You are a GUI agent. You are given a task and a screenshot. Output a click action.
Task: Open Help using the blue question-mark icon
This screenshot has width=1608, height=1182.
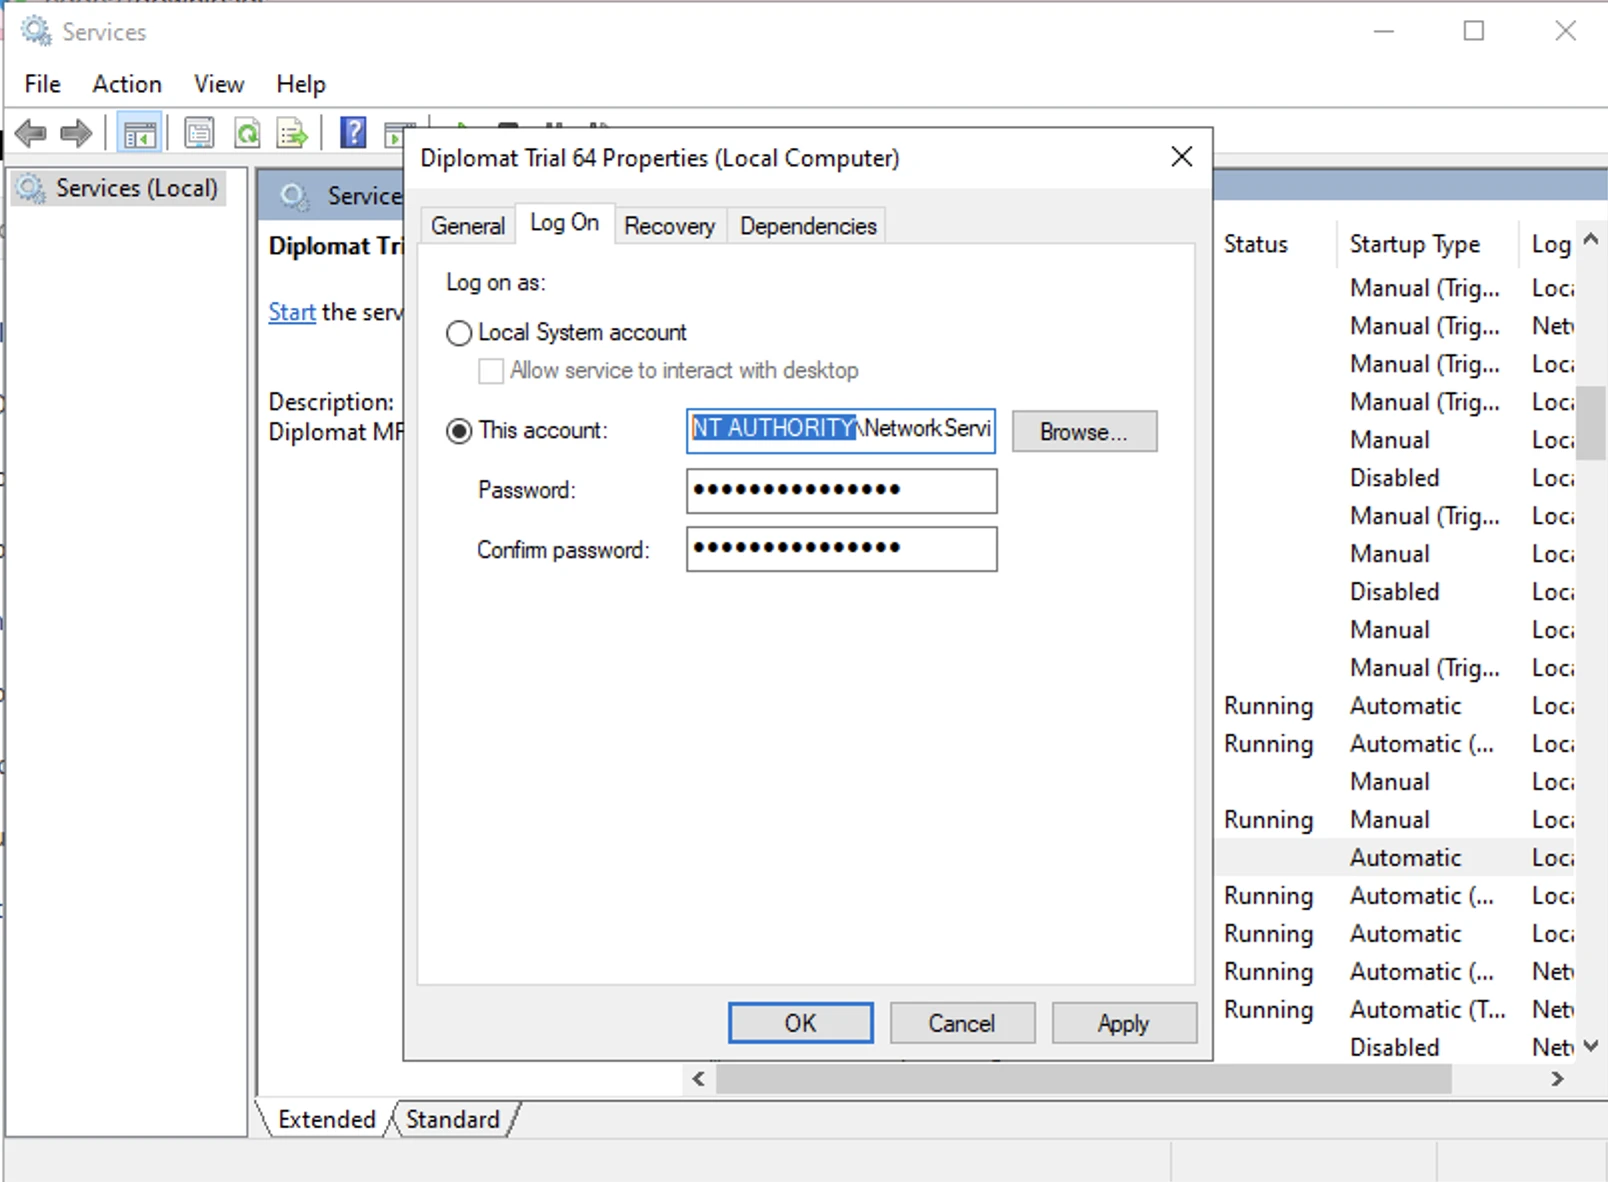tap(353, 132)
